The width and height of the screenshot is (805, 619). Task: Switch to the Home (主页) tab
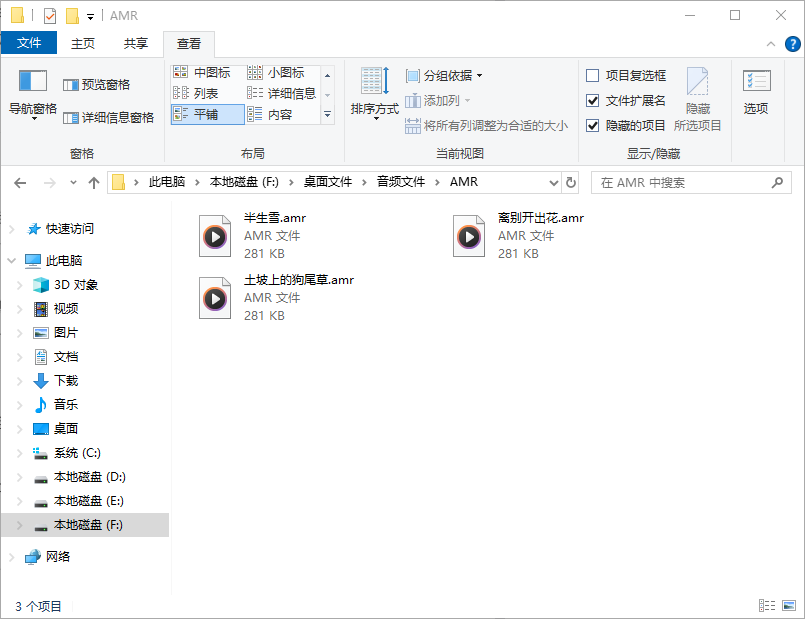(x=83, y=44)
